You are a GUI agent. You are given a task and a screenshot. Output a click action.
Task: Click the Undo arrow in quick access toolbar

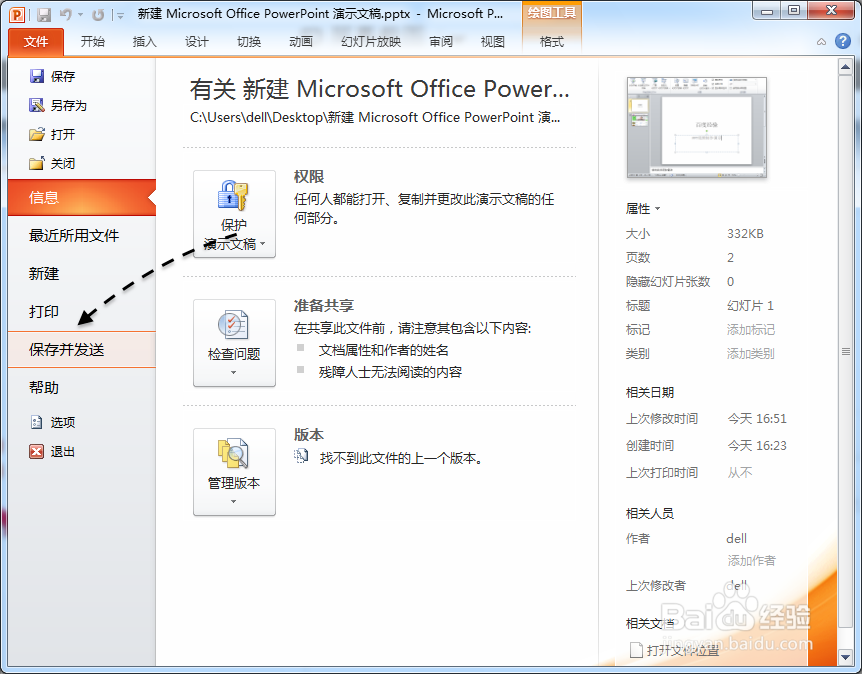66,15
